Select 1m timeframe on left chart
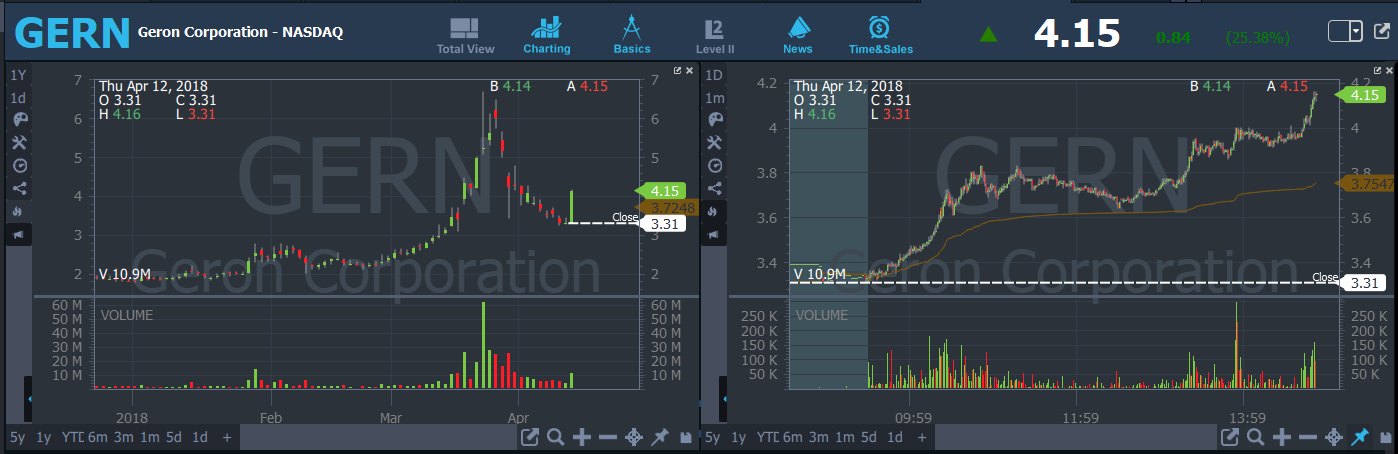1398x454 pixels. 149,437
